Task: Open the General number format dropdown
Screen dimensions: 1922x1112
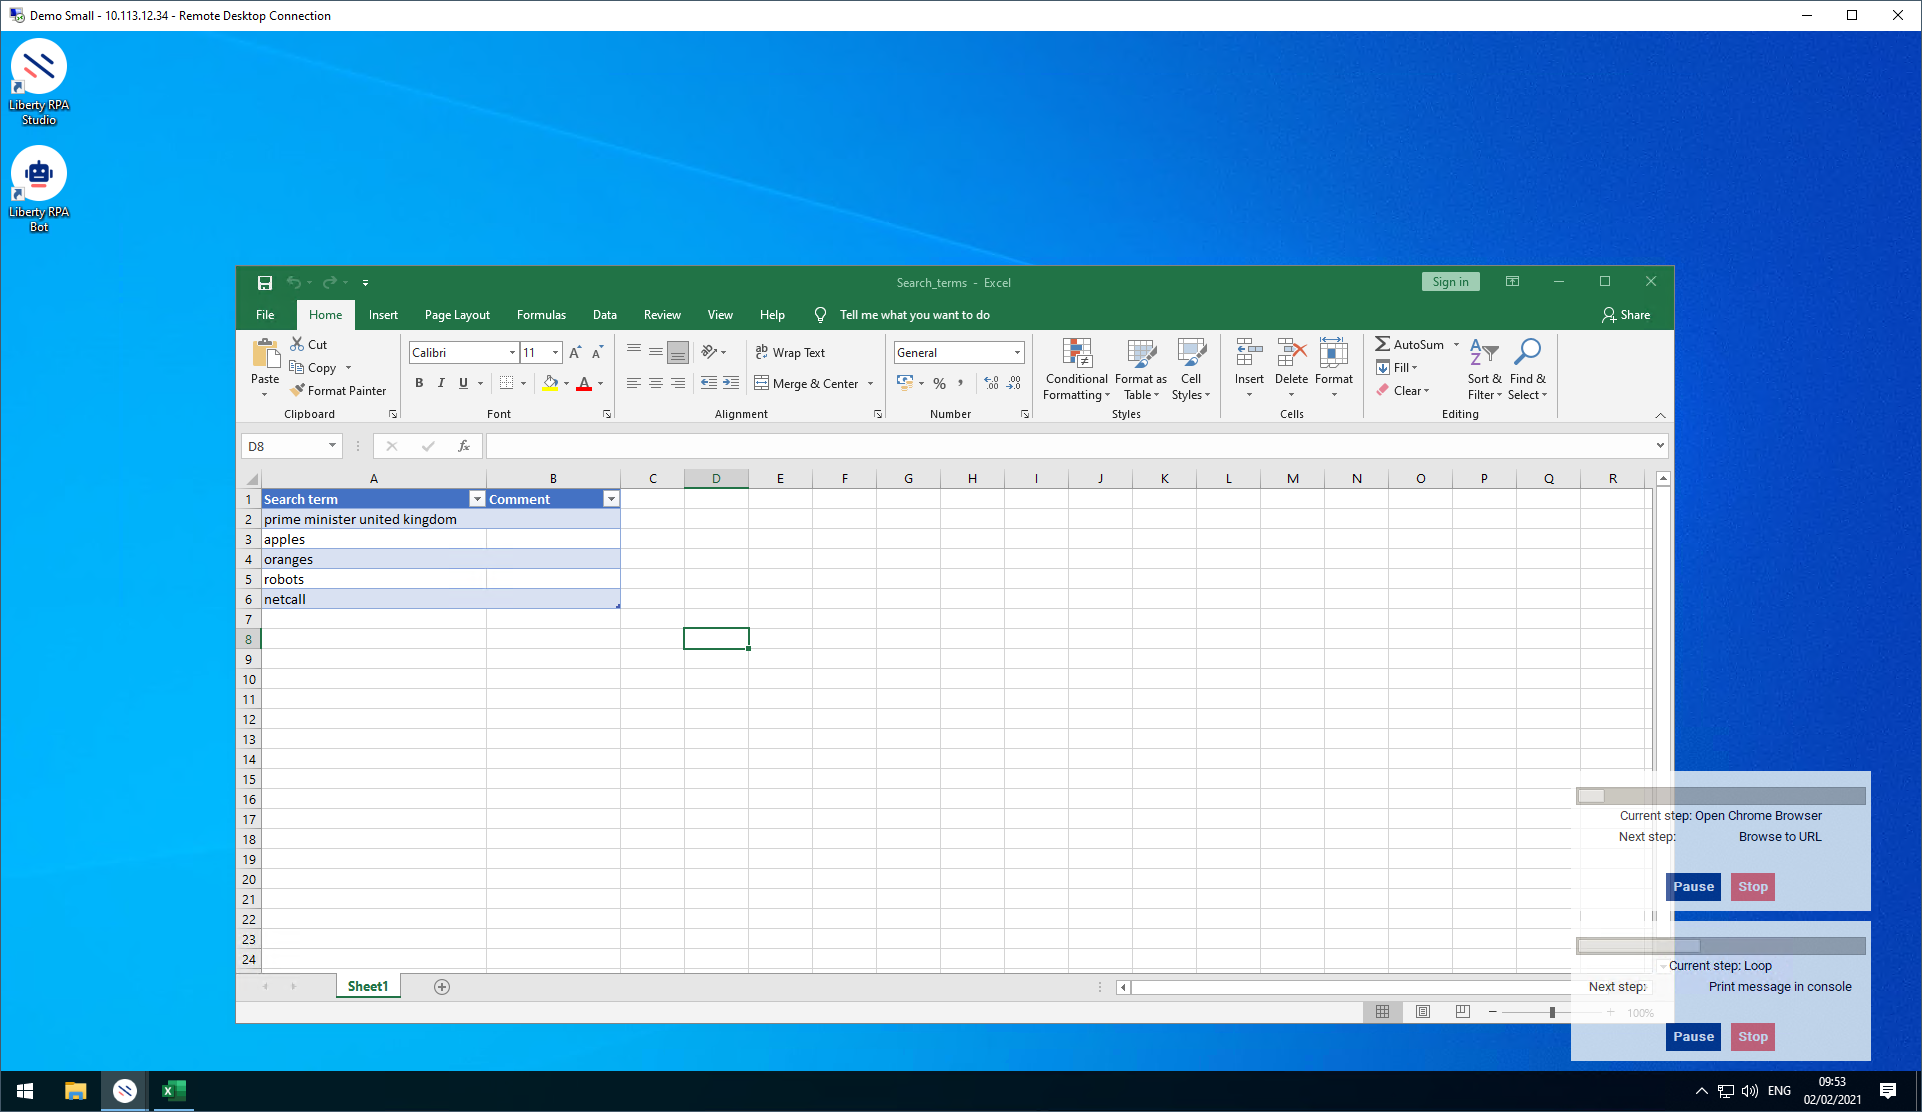Action: 1017,352
